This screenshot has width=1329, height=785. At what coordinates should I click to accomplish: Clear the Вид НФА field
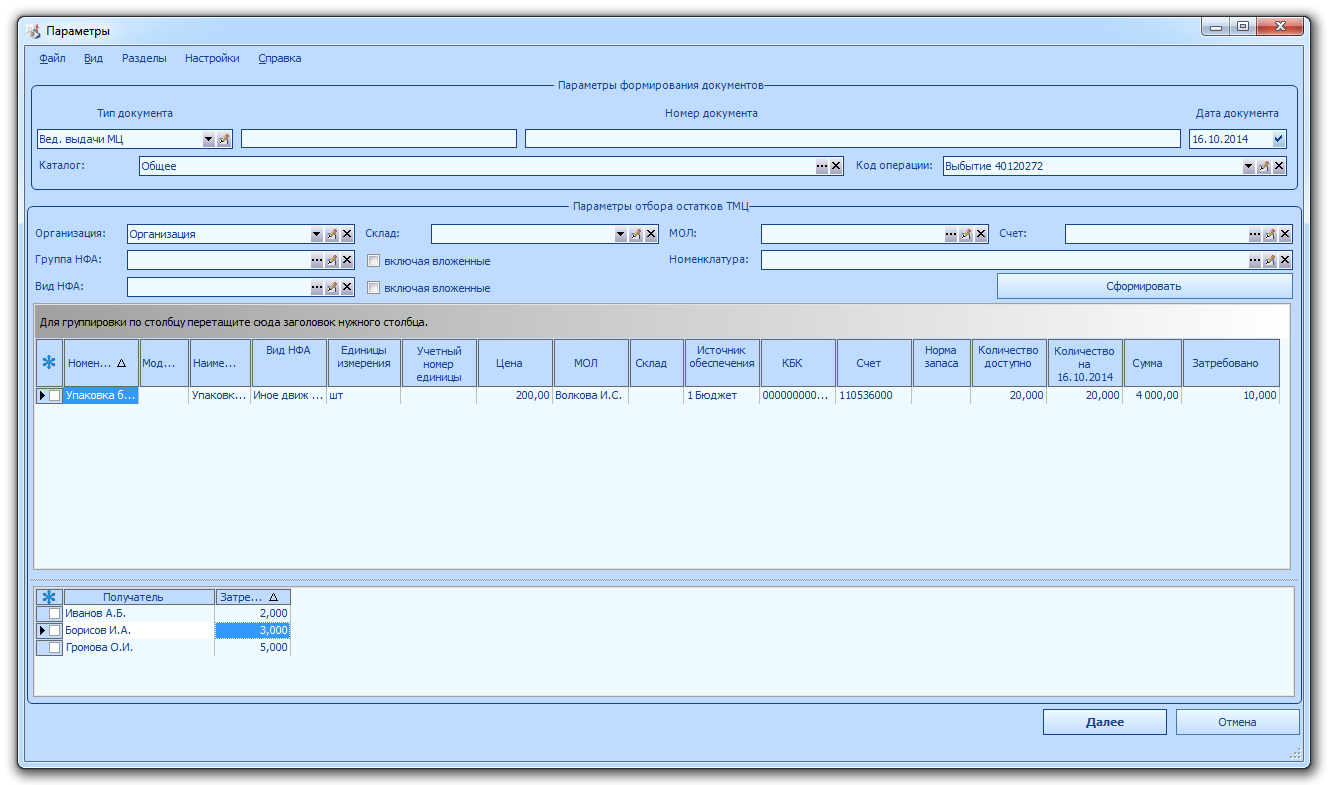click(x=347, y=287)
